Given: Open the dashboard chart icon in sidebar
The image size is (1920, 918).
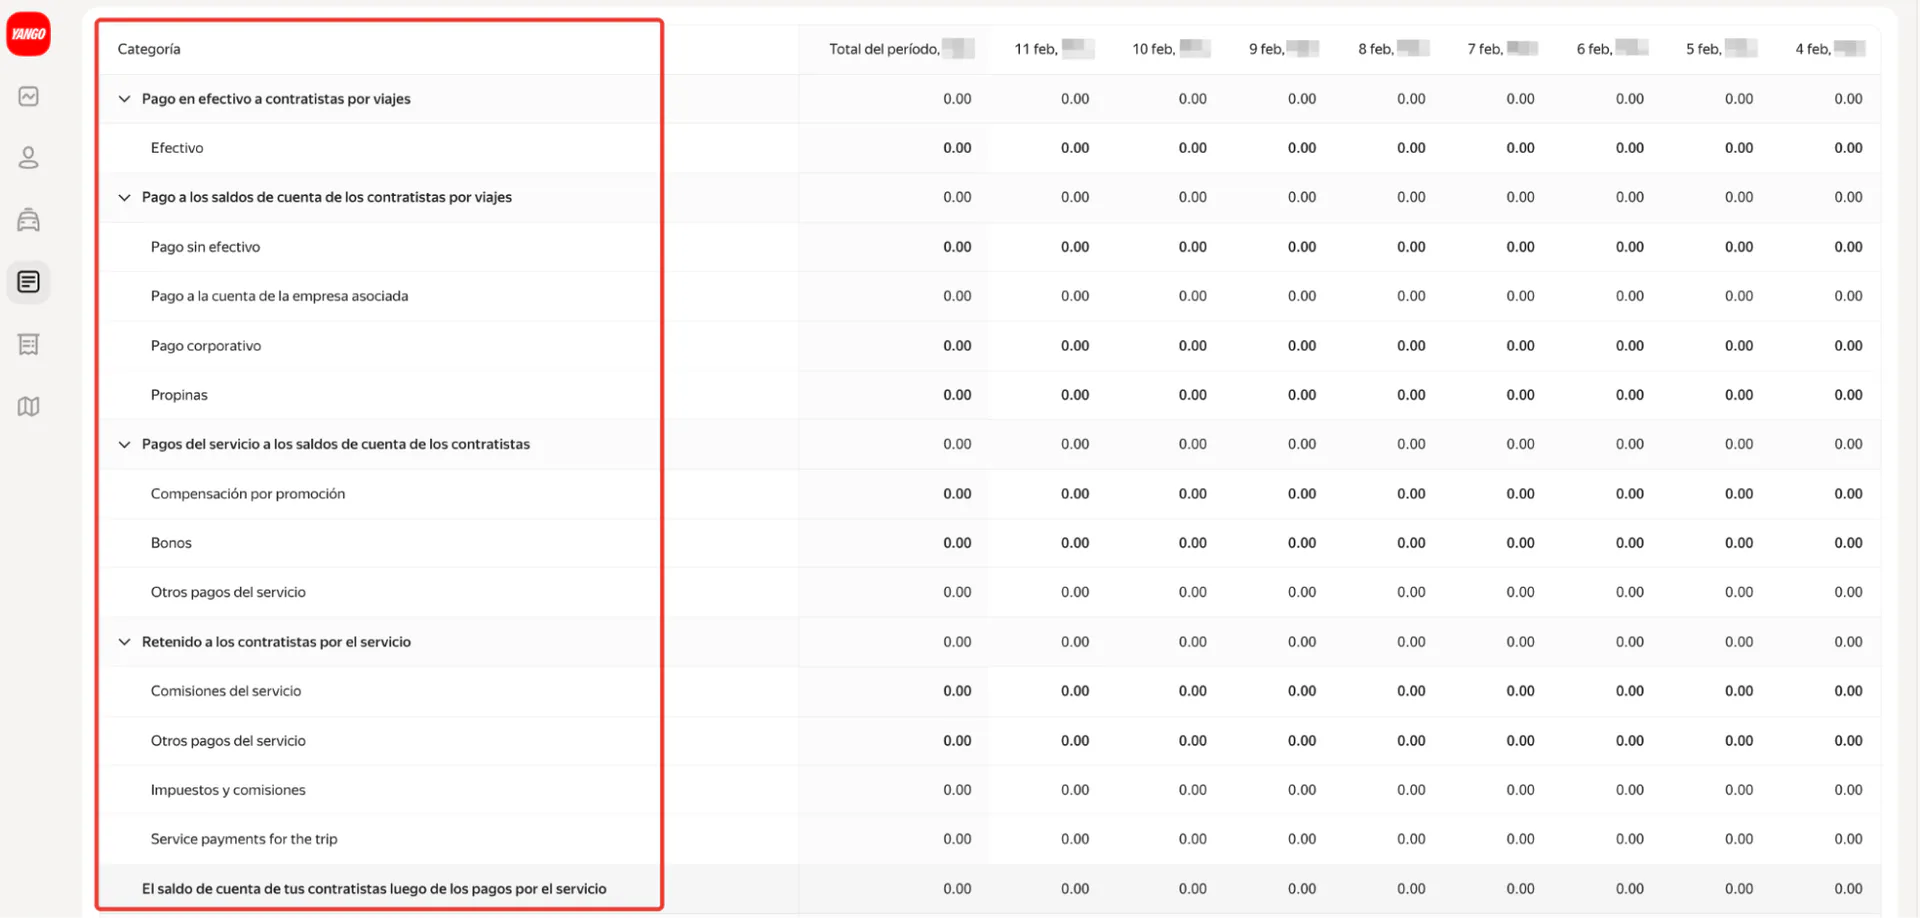Looking at the screenshot, I should 28,96.
